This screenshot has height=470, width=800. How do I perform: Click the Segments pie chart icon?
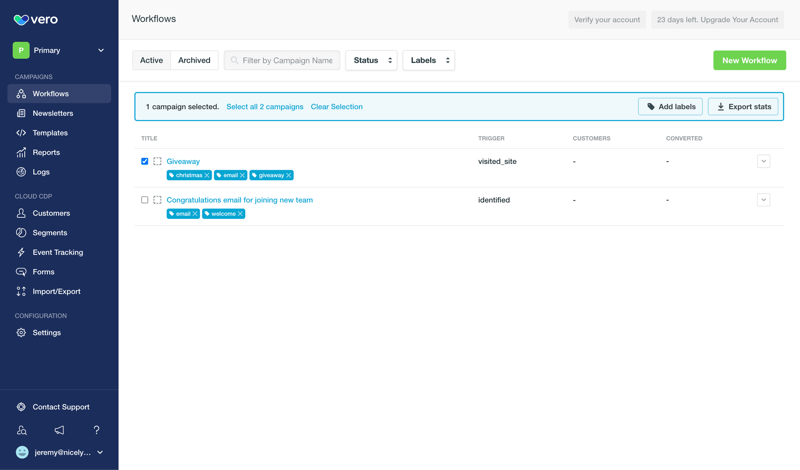click(x=21, y=233)
